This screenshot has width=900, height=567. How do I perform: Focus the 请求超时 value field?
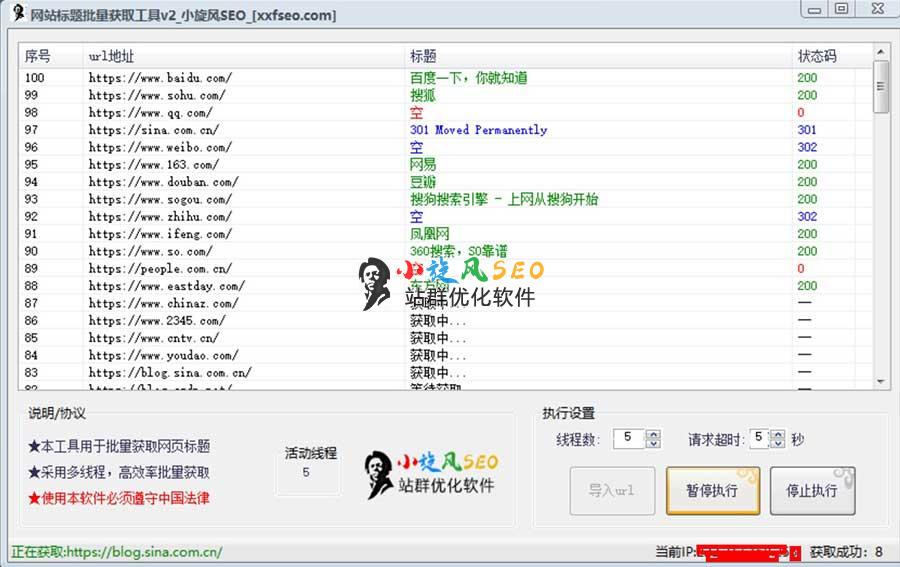tap(760, 439)
